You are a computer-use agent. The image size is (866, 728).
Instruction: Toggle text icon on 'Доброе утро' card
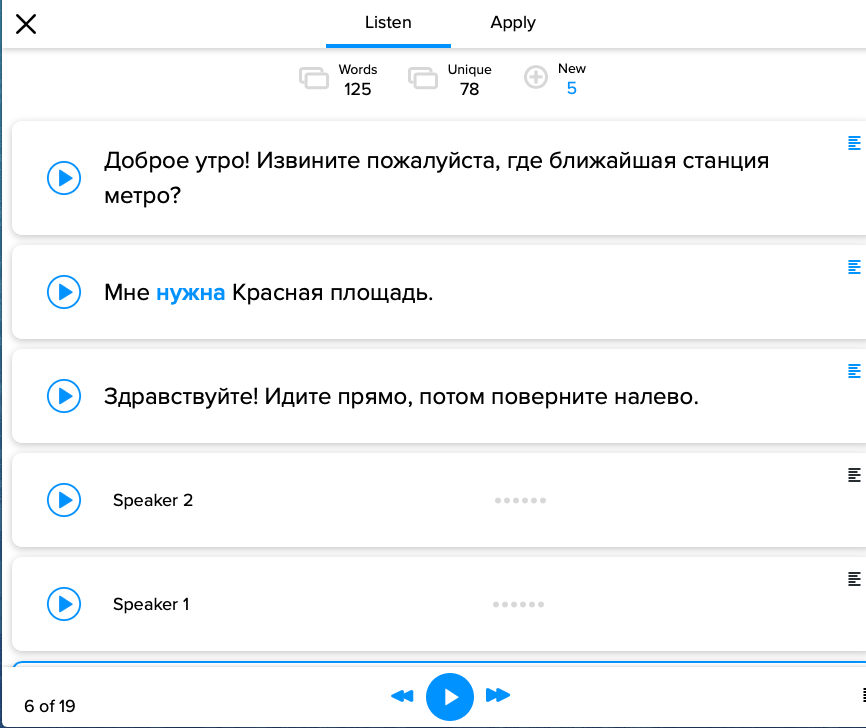[854, 143]
